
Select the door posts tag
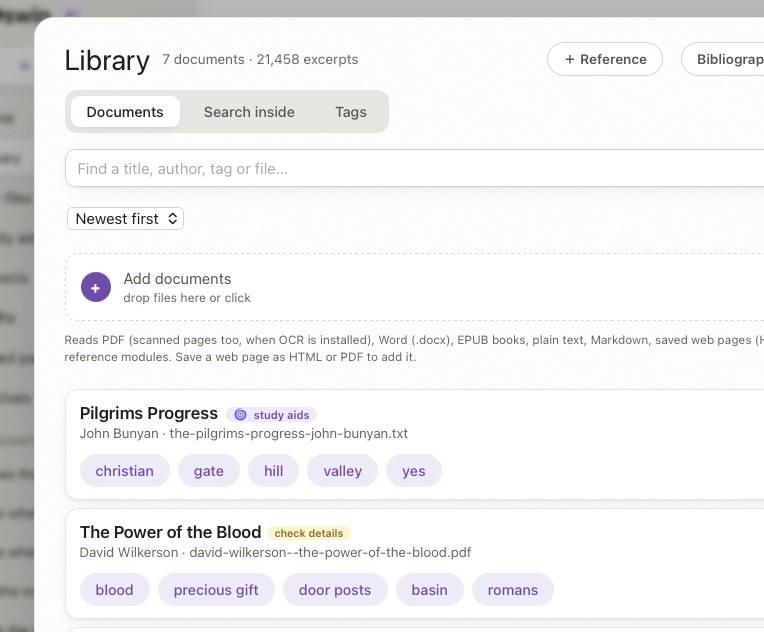[335, 590]
